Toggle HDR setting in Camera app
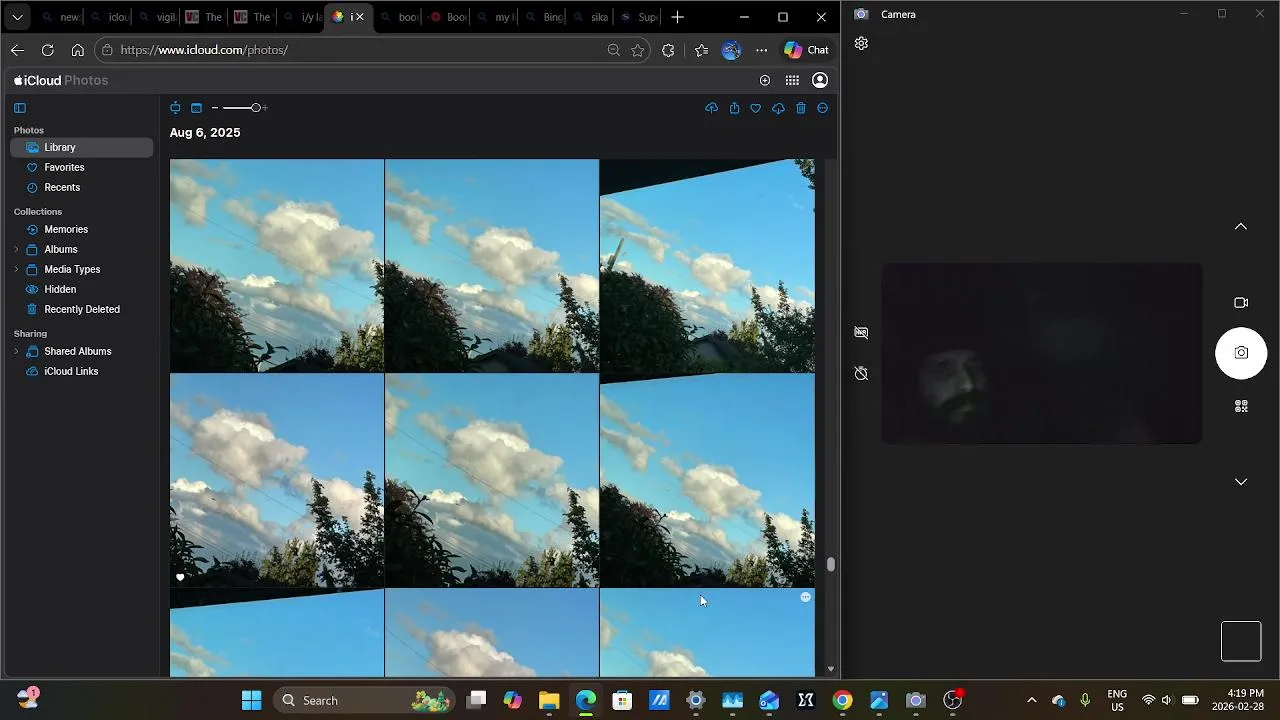Viewport: 1280px width, 720px height. [861, 332]
